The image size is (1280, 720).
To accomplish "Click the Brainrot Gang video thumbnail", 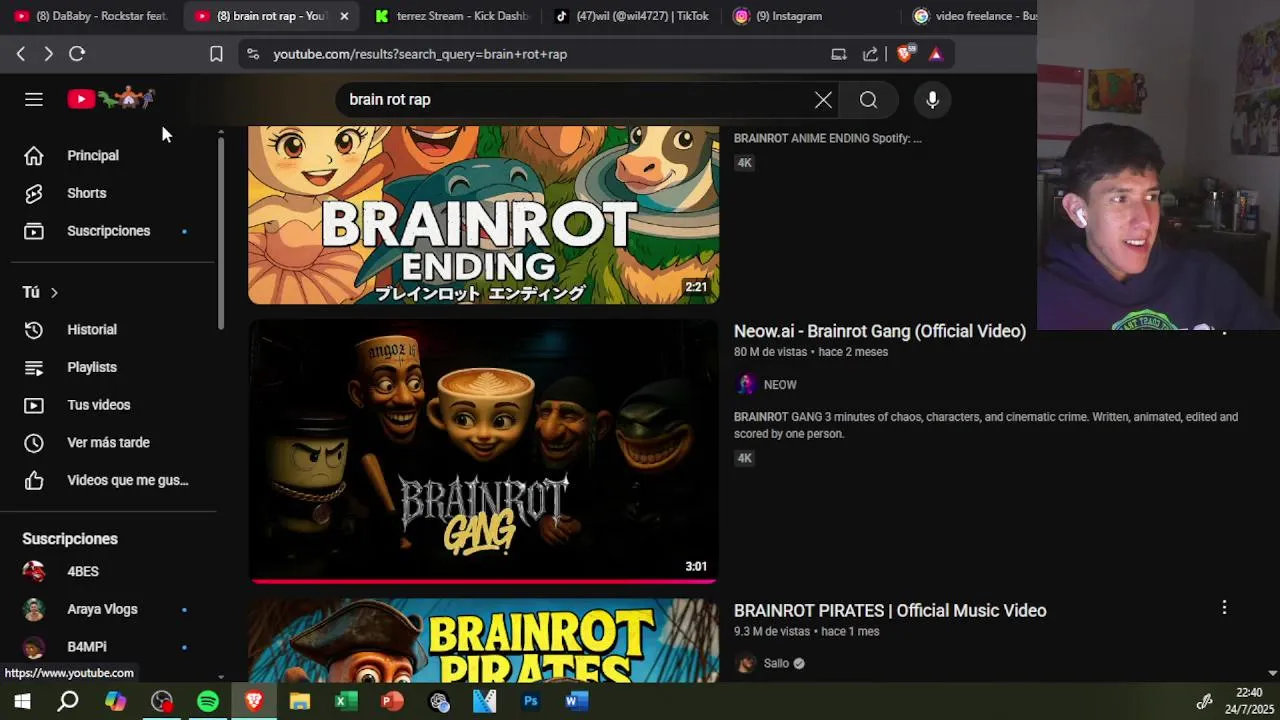I will pyautogui.click(x=483, y=450).
